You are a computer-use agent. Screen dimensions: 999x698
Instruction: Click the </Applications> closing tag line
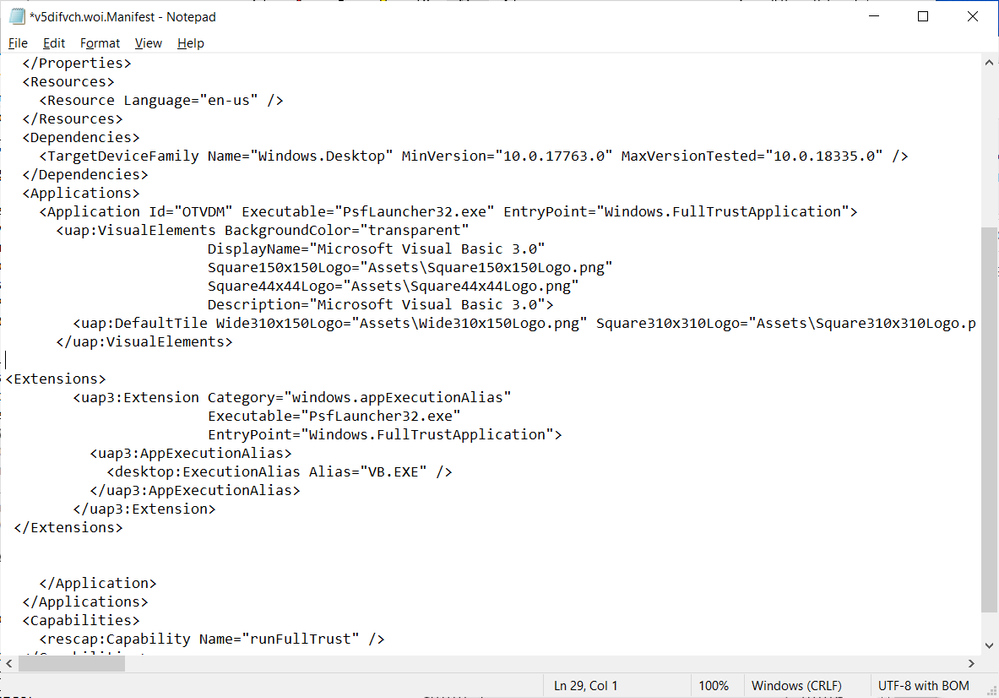pyautogui.click(x=85, y=602)
